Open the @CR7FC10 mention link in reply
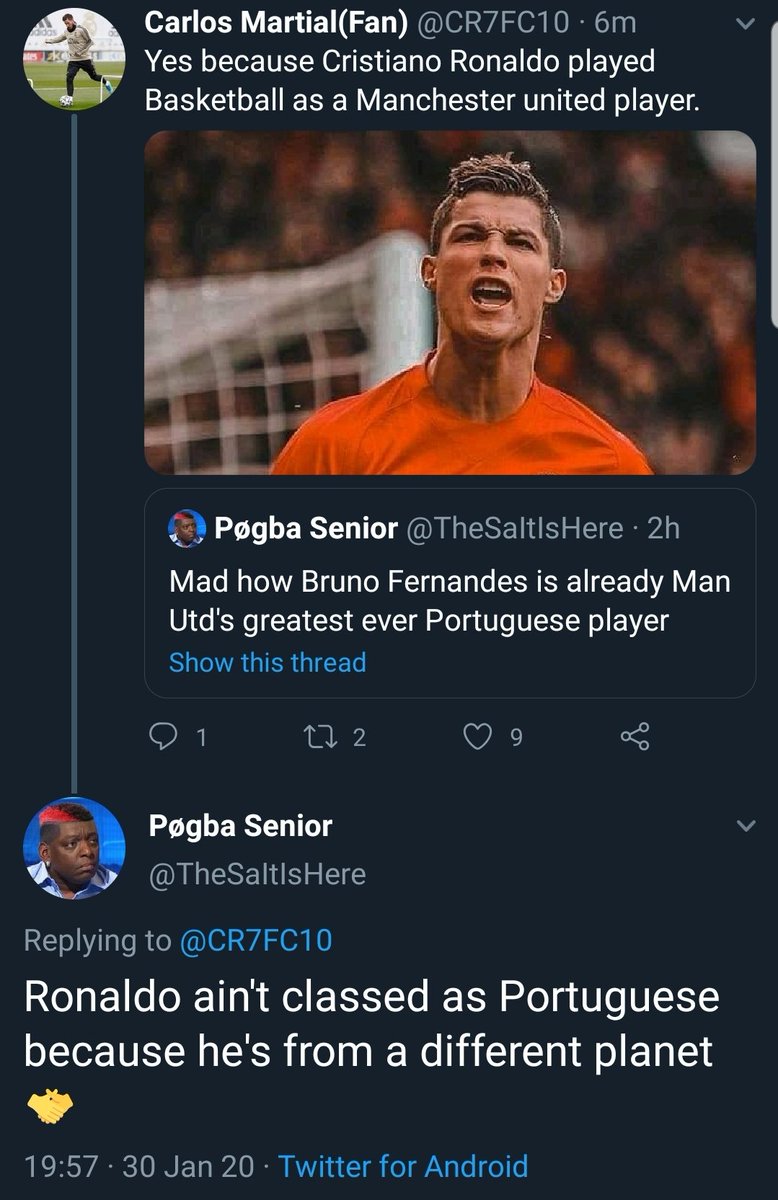The height and width of the screenshot is (1200, 778). (255, 940)
